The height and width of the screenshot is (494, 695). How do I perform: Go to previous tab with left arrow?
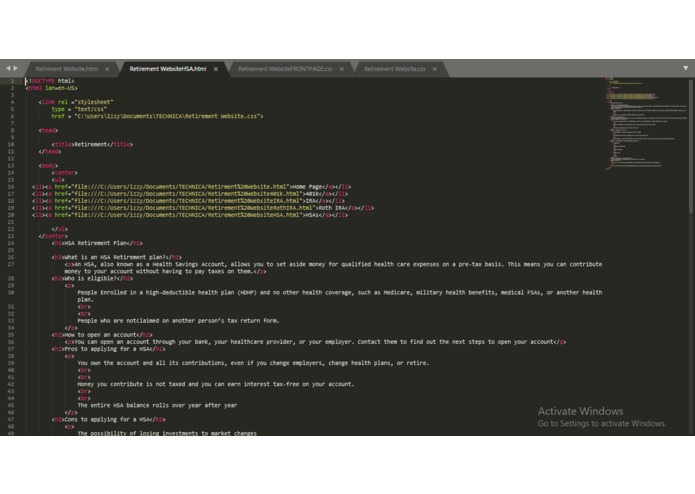tap(8, 68)
